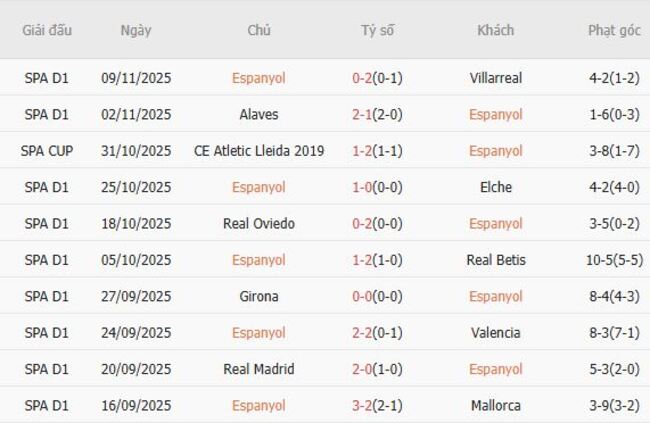Click the 'Giải đấu' column header
Image resolution: width=650 pixels, height=423 pixels.
[47, 30]
